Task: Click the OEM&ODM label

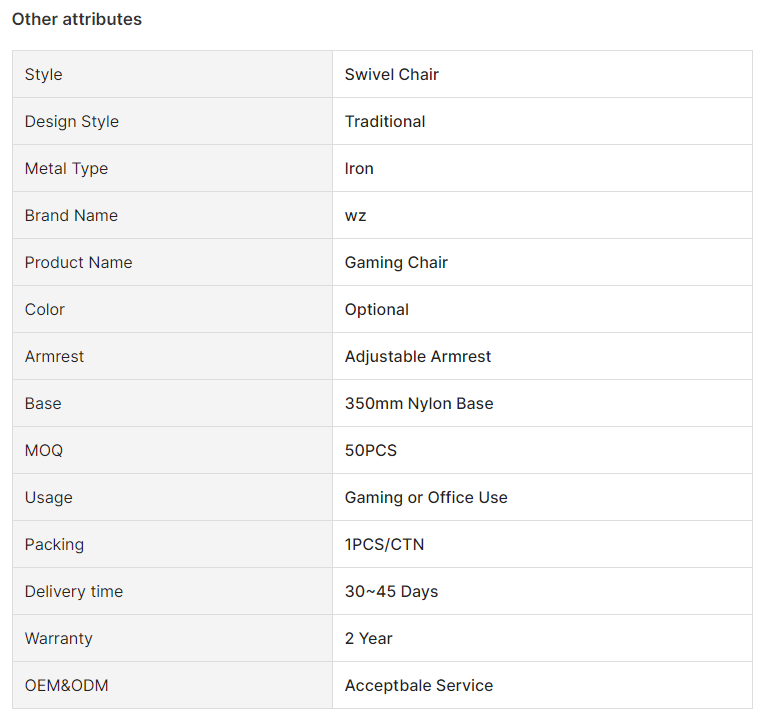Action: [67, 685]
